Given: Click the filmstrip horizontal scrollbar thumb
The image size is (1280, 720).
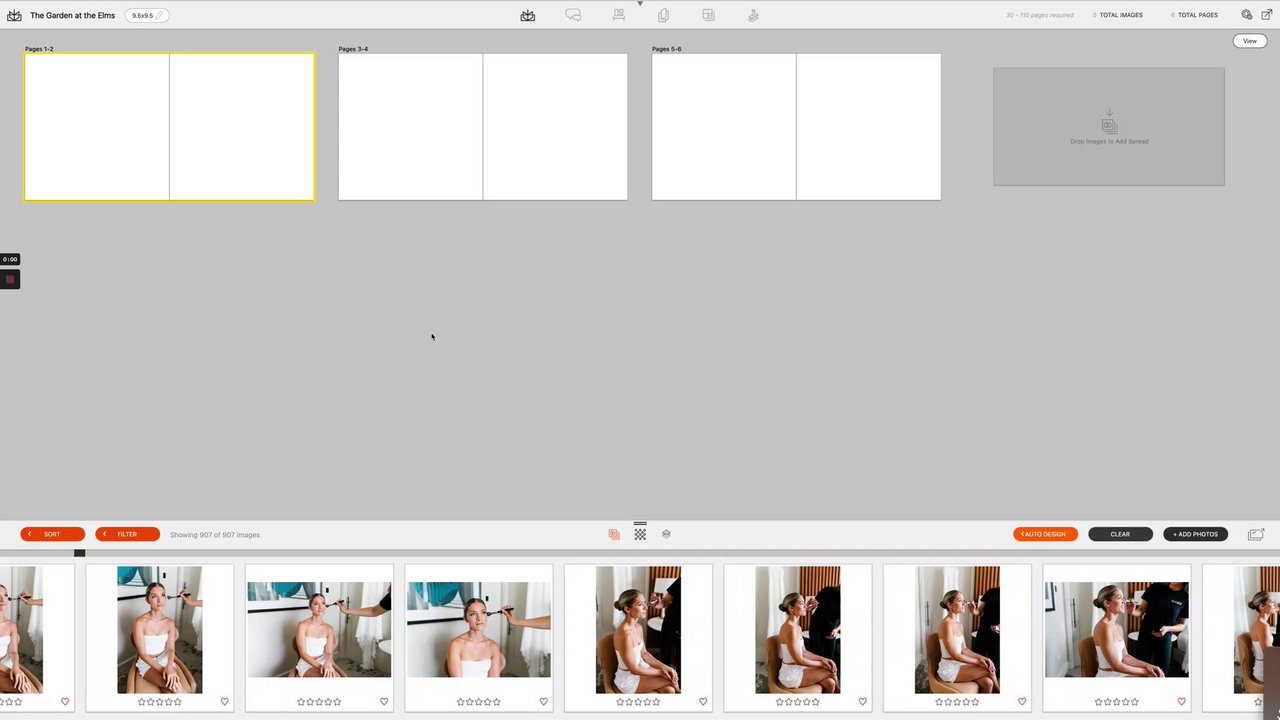Looking at the screenshot, I should click(x=79, y=553).
